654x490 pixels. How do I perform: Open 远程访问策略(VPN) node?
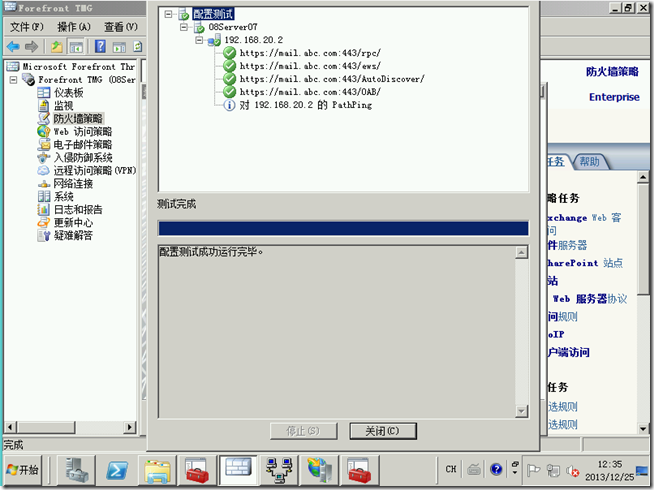[95, 170]
